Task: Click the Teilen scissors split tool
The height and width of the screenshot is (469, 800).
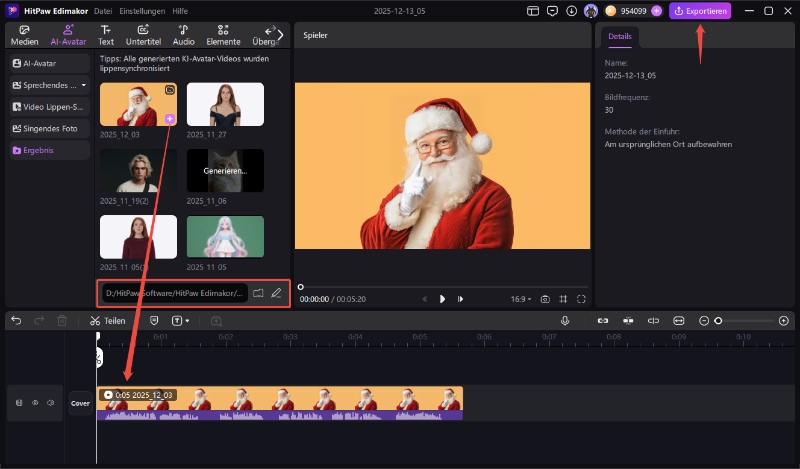Action: (x=107, y=321)
